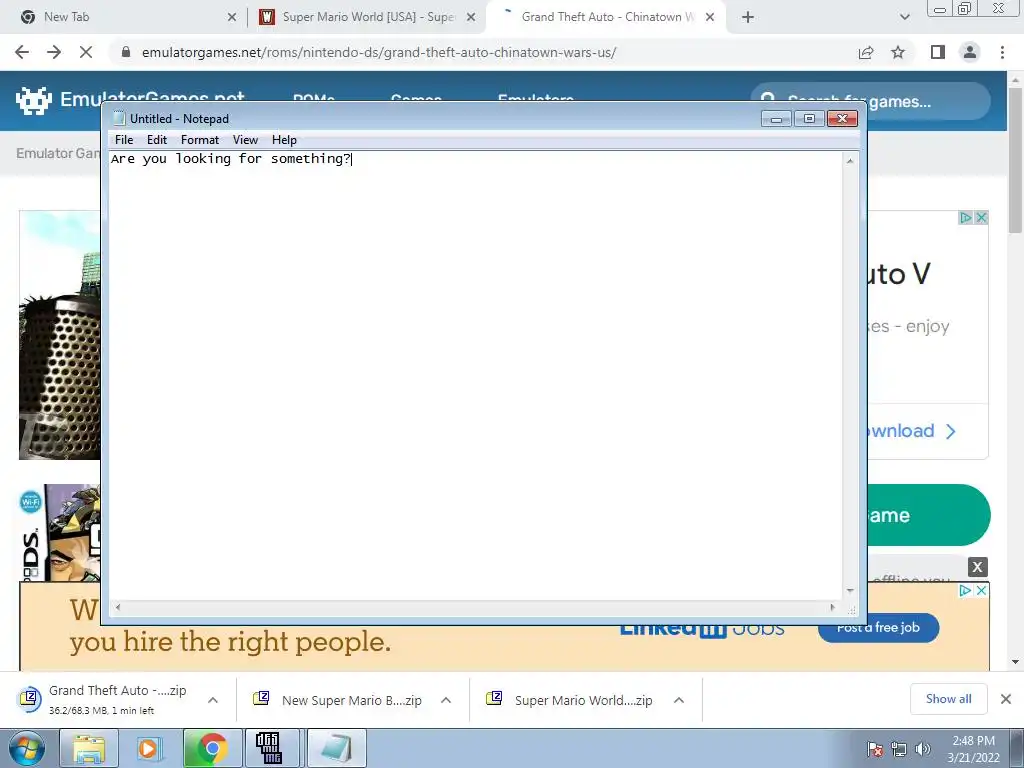Image resolution: width=1024 pixels, height=768 pixels.
Task: Click Show all downloads
Action: pos(948,699)
